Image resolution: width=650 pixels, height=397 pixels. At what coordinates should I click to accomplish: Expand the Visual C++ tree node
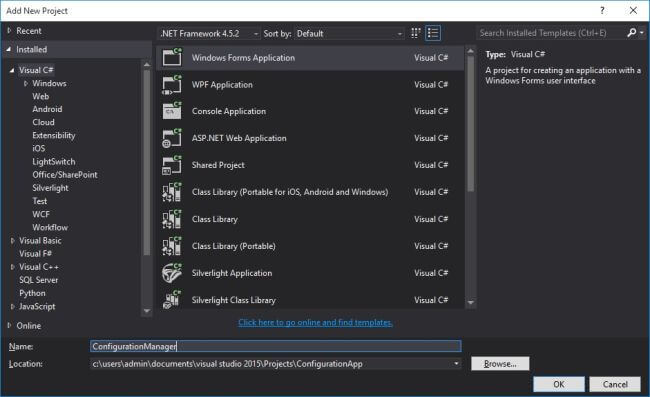click(12, 267)
